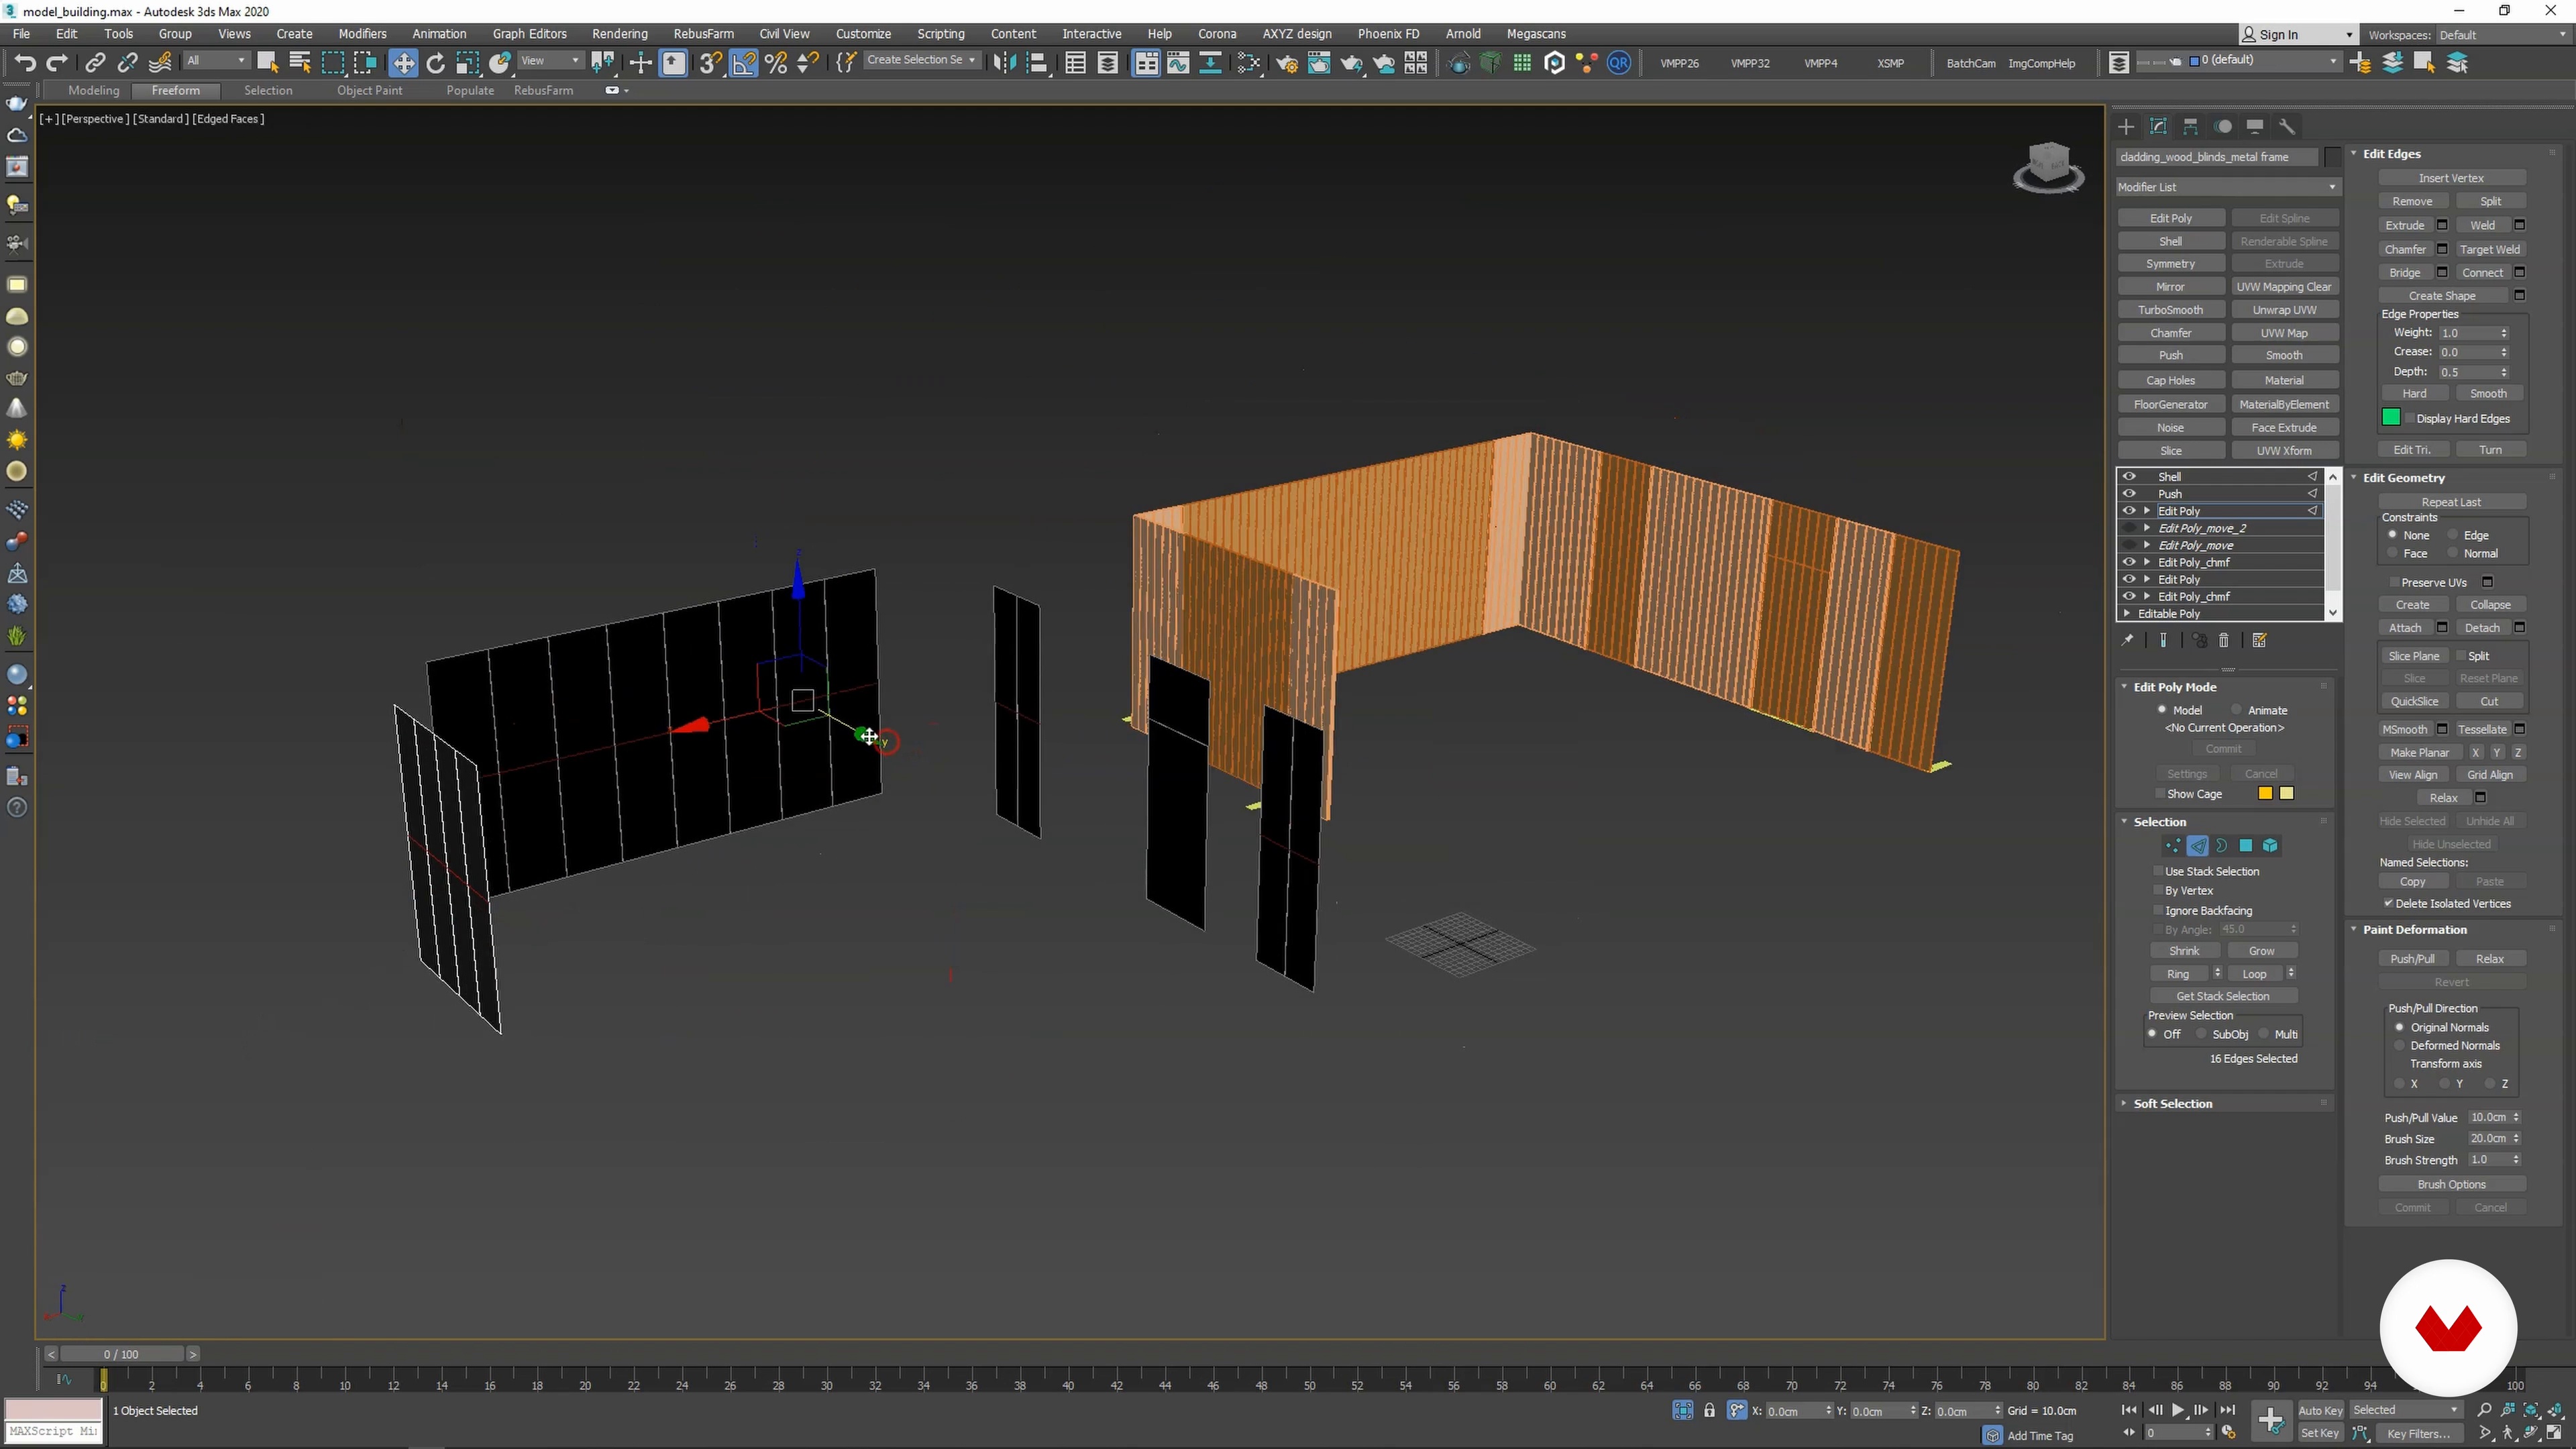Toggle Angle Snap icon

[x=743, y=63]
